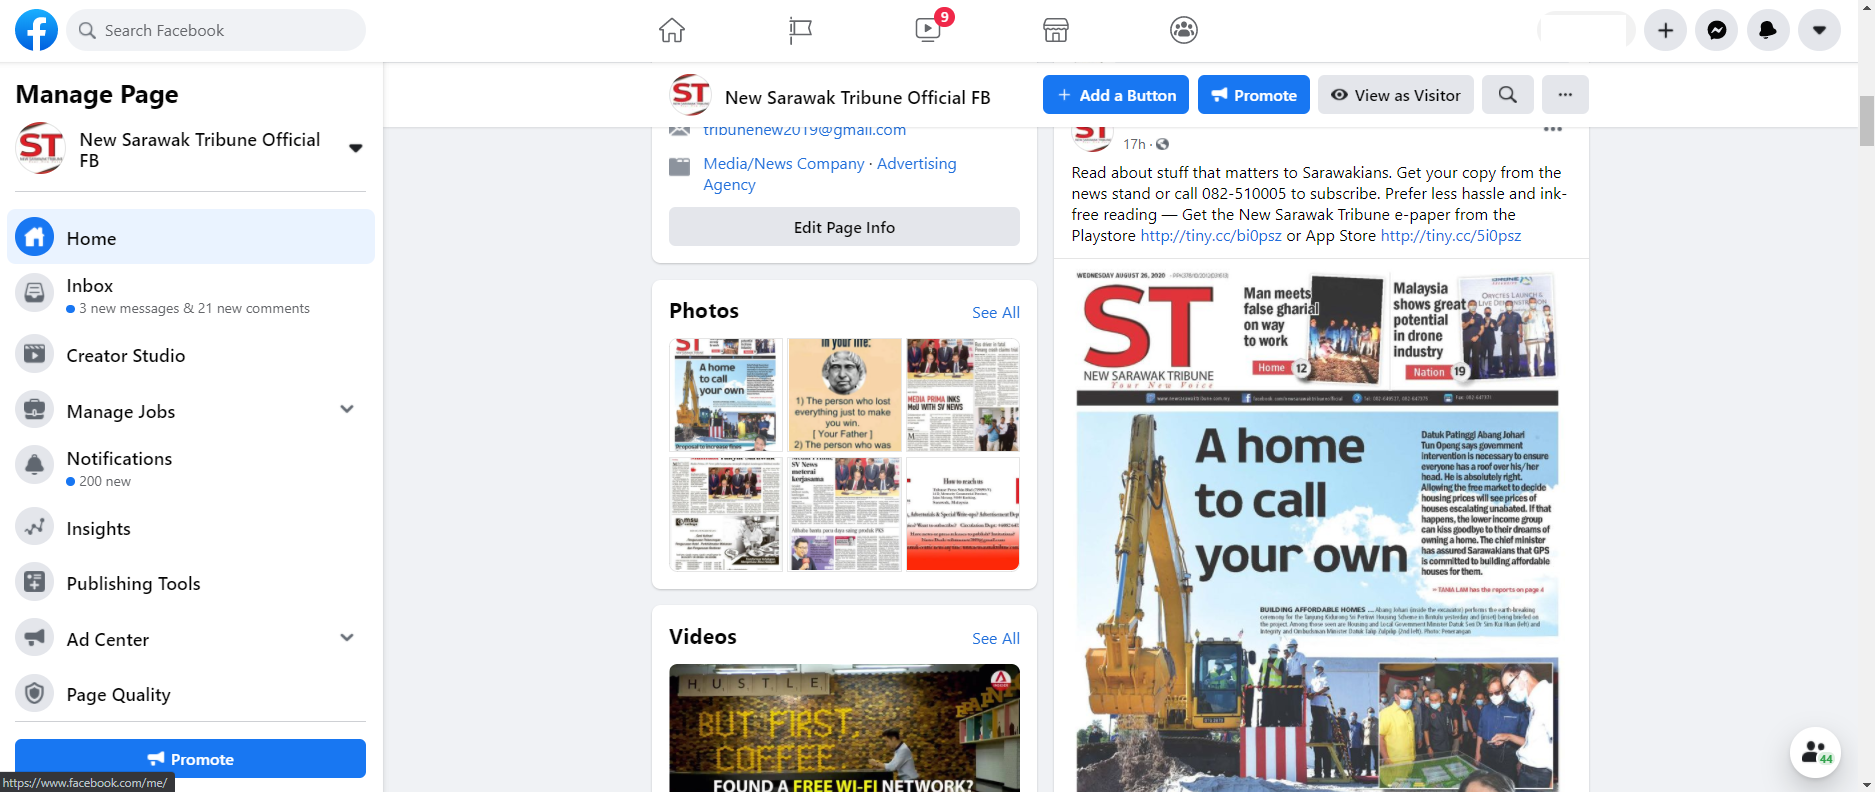Open Inbox in the sidebar
This screenshot has width=1875, height=792.
click(x=90, y=286)
